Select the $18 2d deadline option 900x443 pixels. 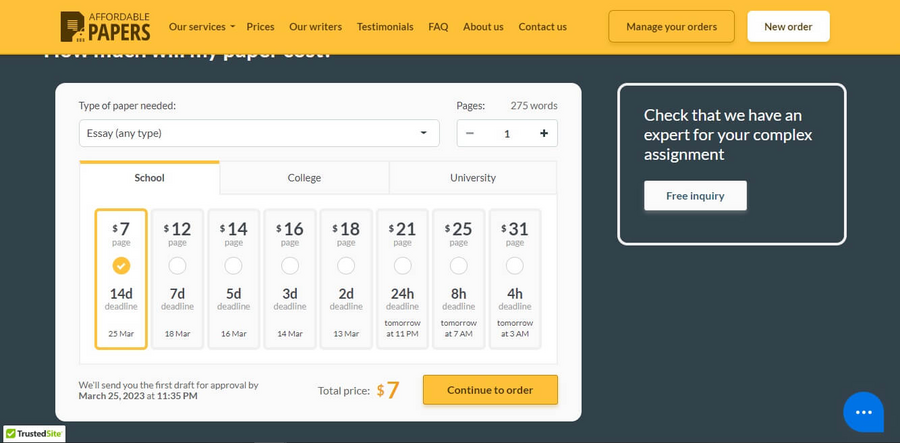click(346, 279)
